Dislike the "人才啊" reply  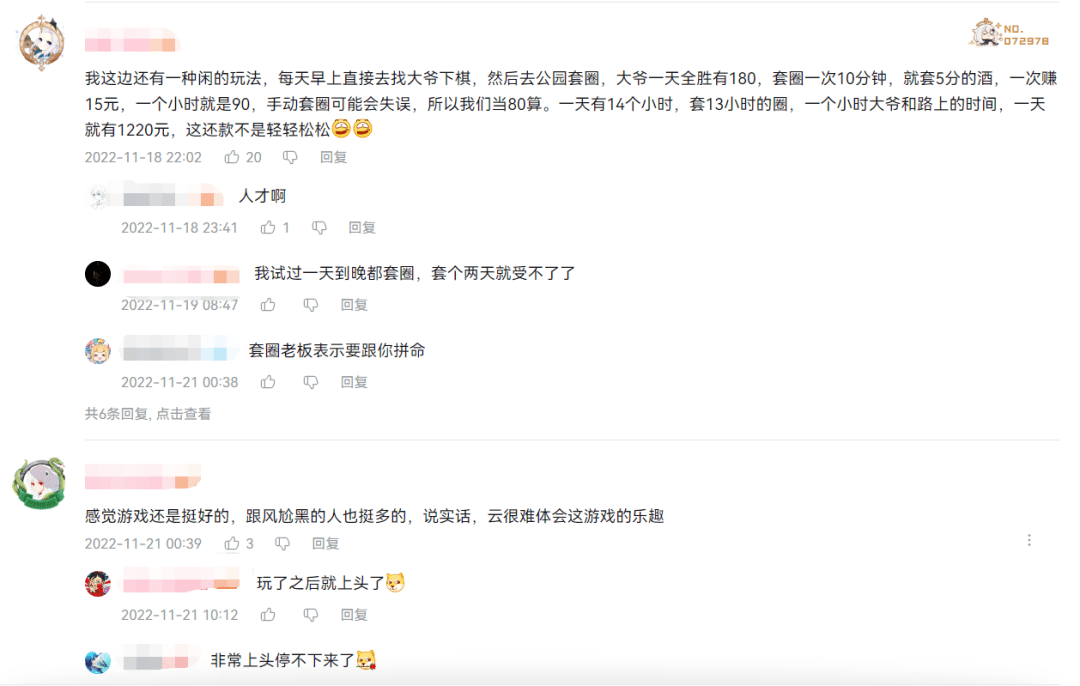319,228
